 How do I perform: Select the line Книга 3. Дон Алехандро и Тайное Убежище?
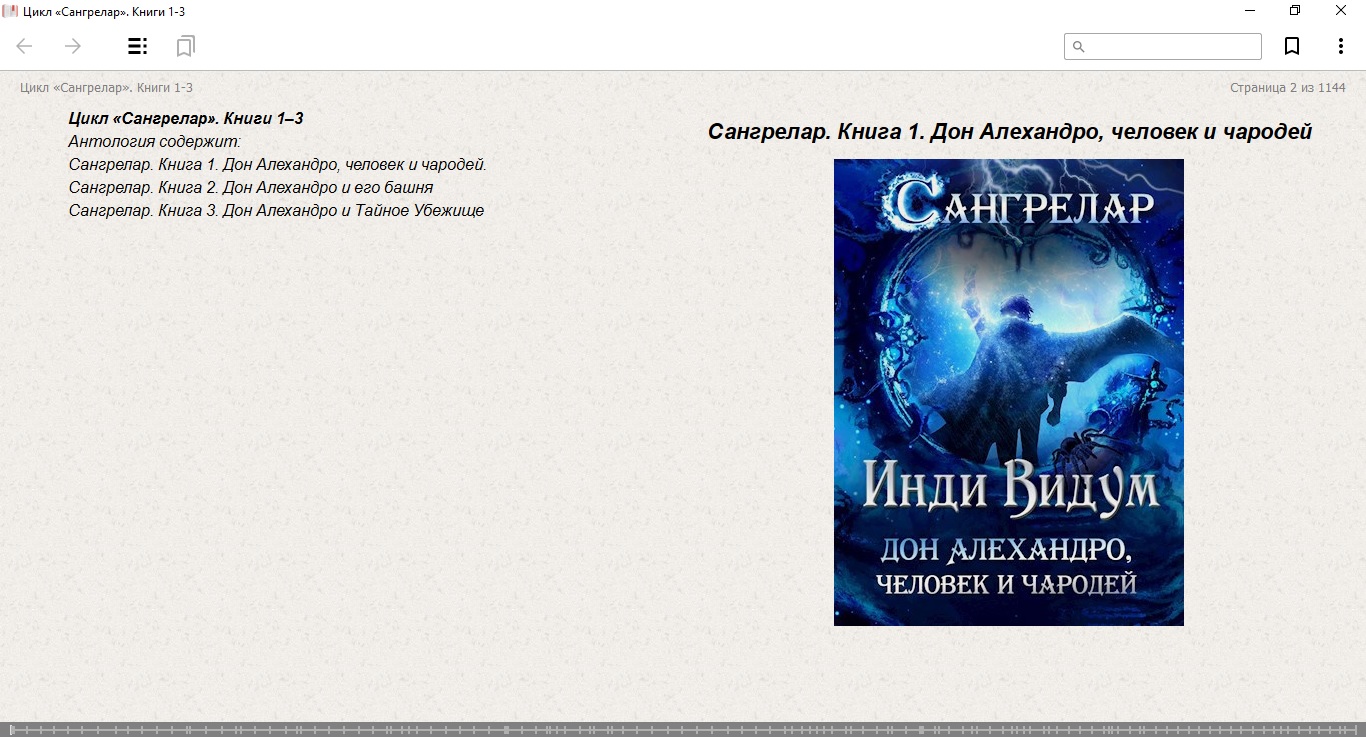tap(276, 211)
